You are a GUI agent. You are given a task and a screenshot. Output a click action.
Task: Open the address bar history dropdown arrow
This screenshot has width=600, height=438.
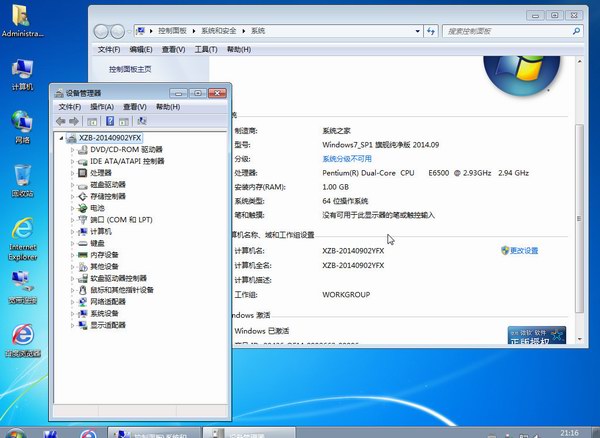point(417,31)
